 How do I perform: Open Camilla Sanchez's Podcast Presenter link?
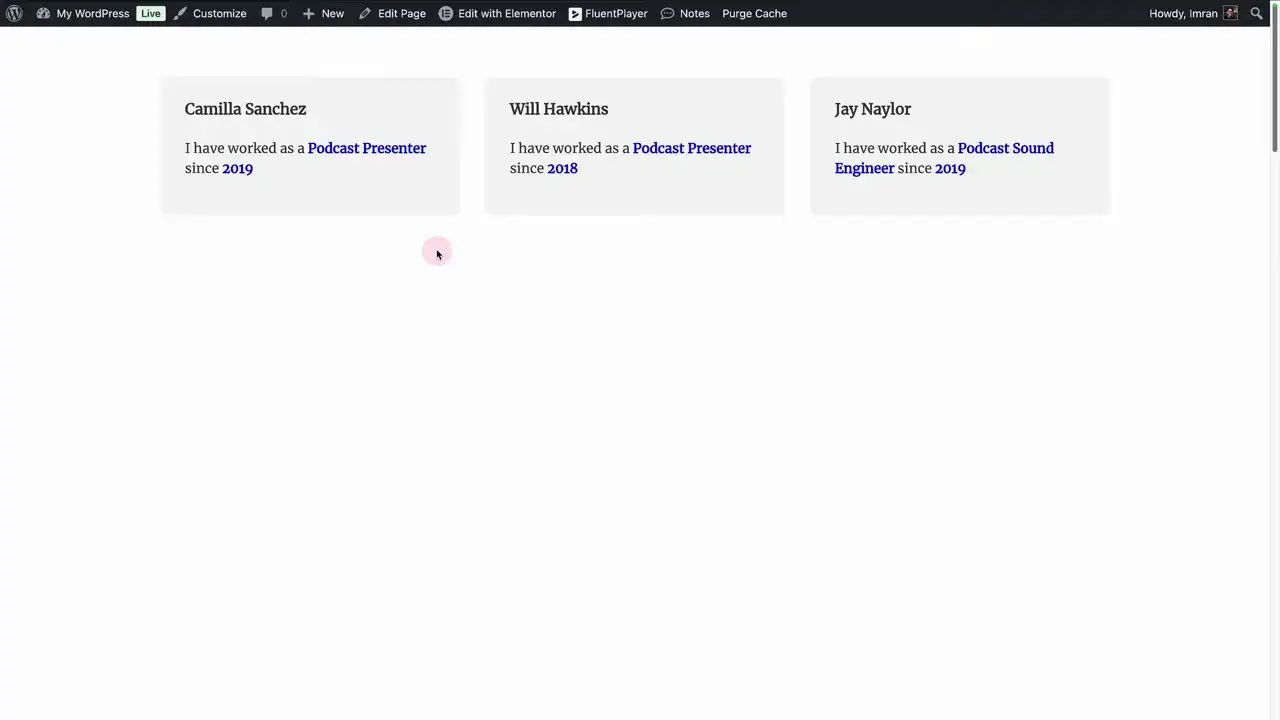point(366,148)
